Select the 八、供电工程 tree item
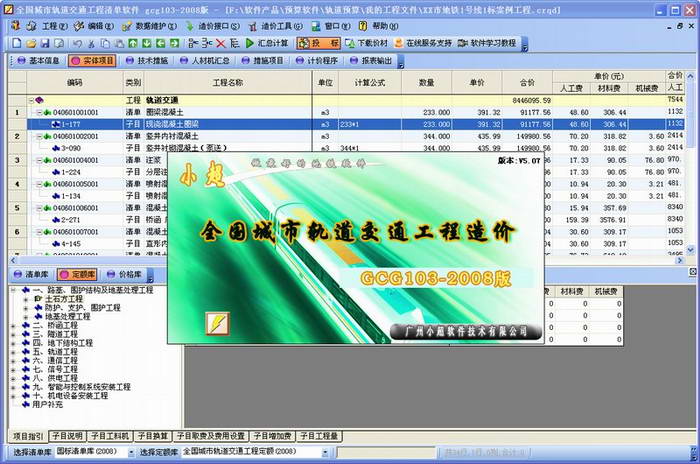 (55, 378)
